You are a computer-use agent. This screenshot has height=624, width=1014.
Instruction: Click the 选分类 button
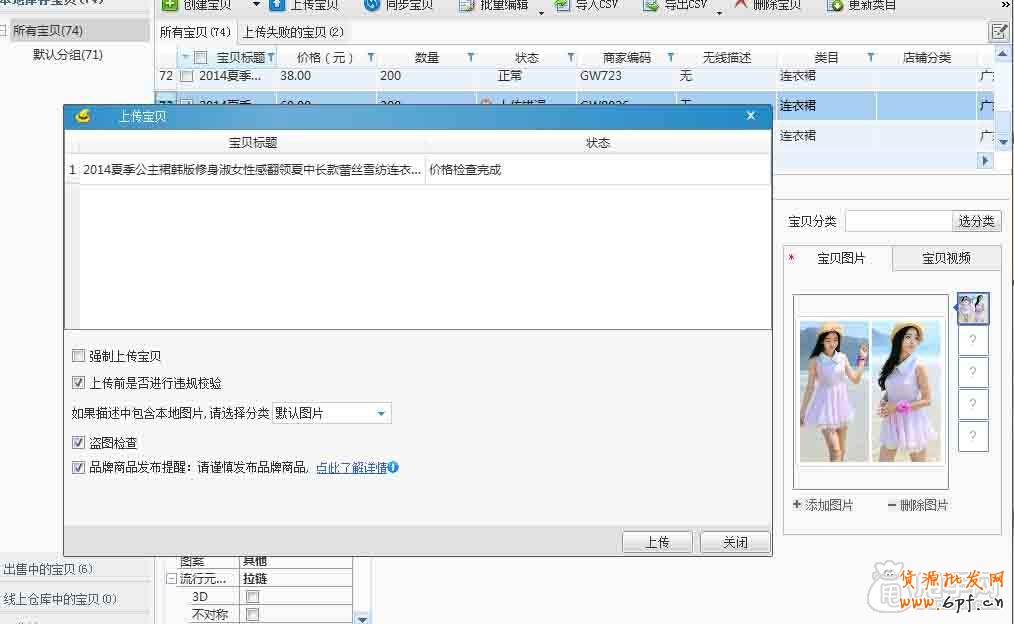pyautogui.click(x=976, y=221)
